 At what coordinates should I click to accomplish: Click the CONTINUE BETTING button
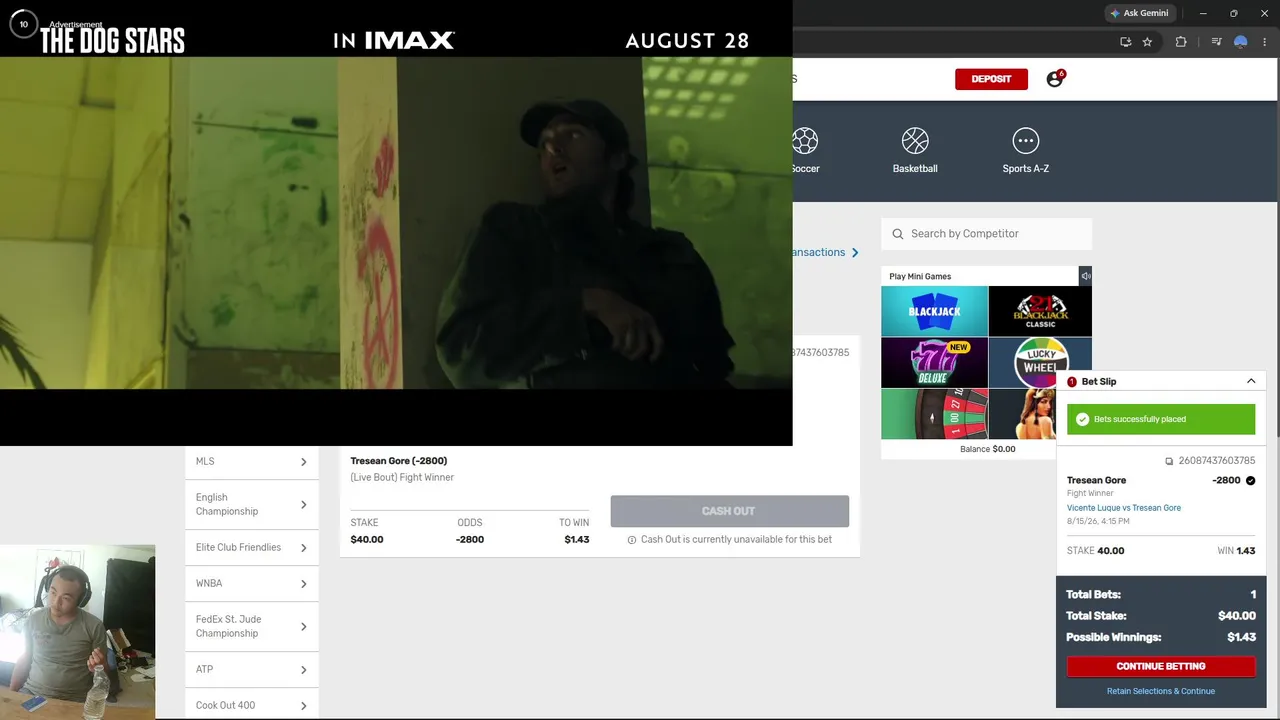tap(1161, 666)
